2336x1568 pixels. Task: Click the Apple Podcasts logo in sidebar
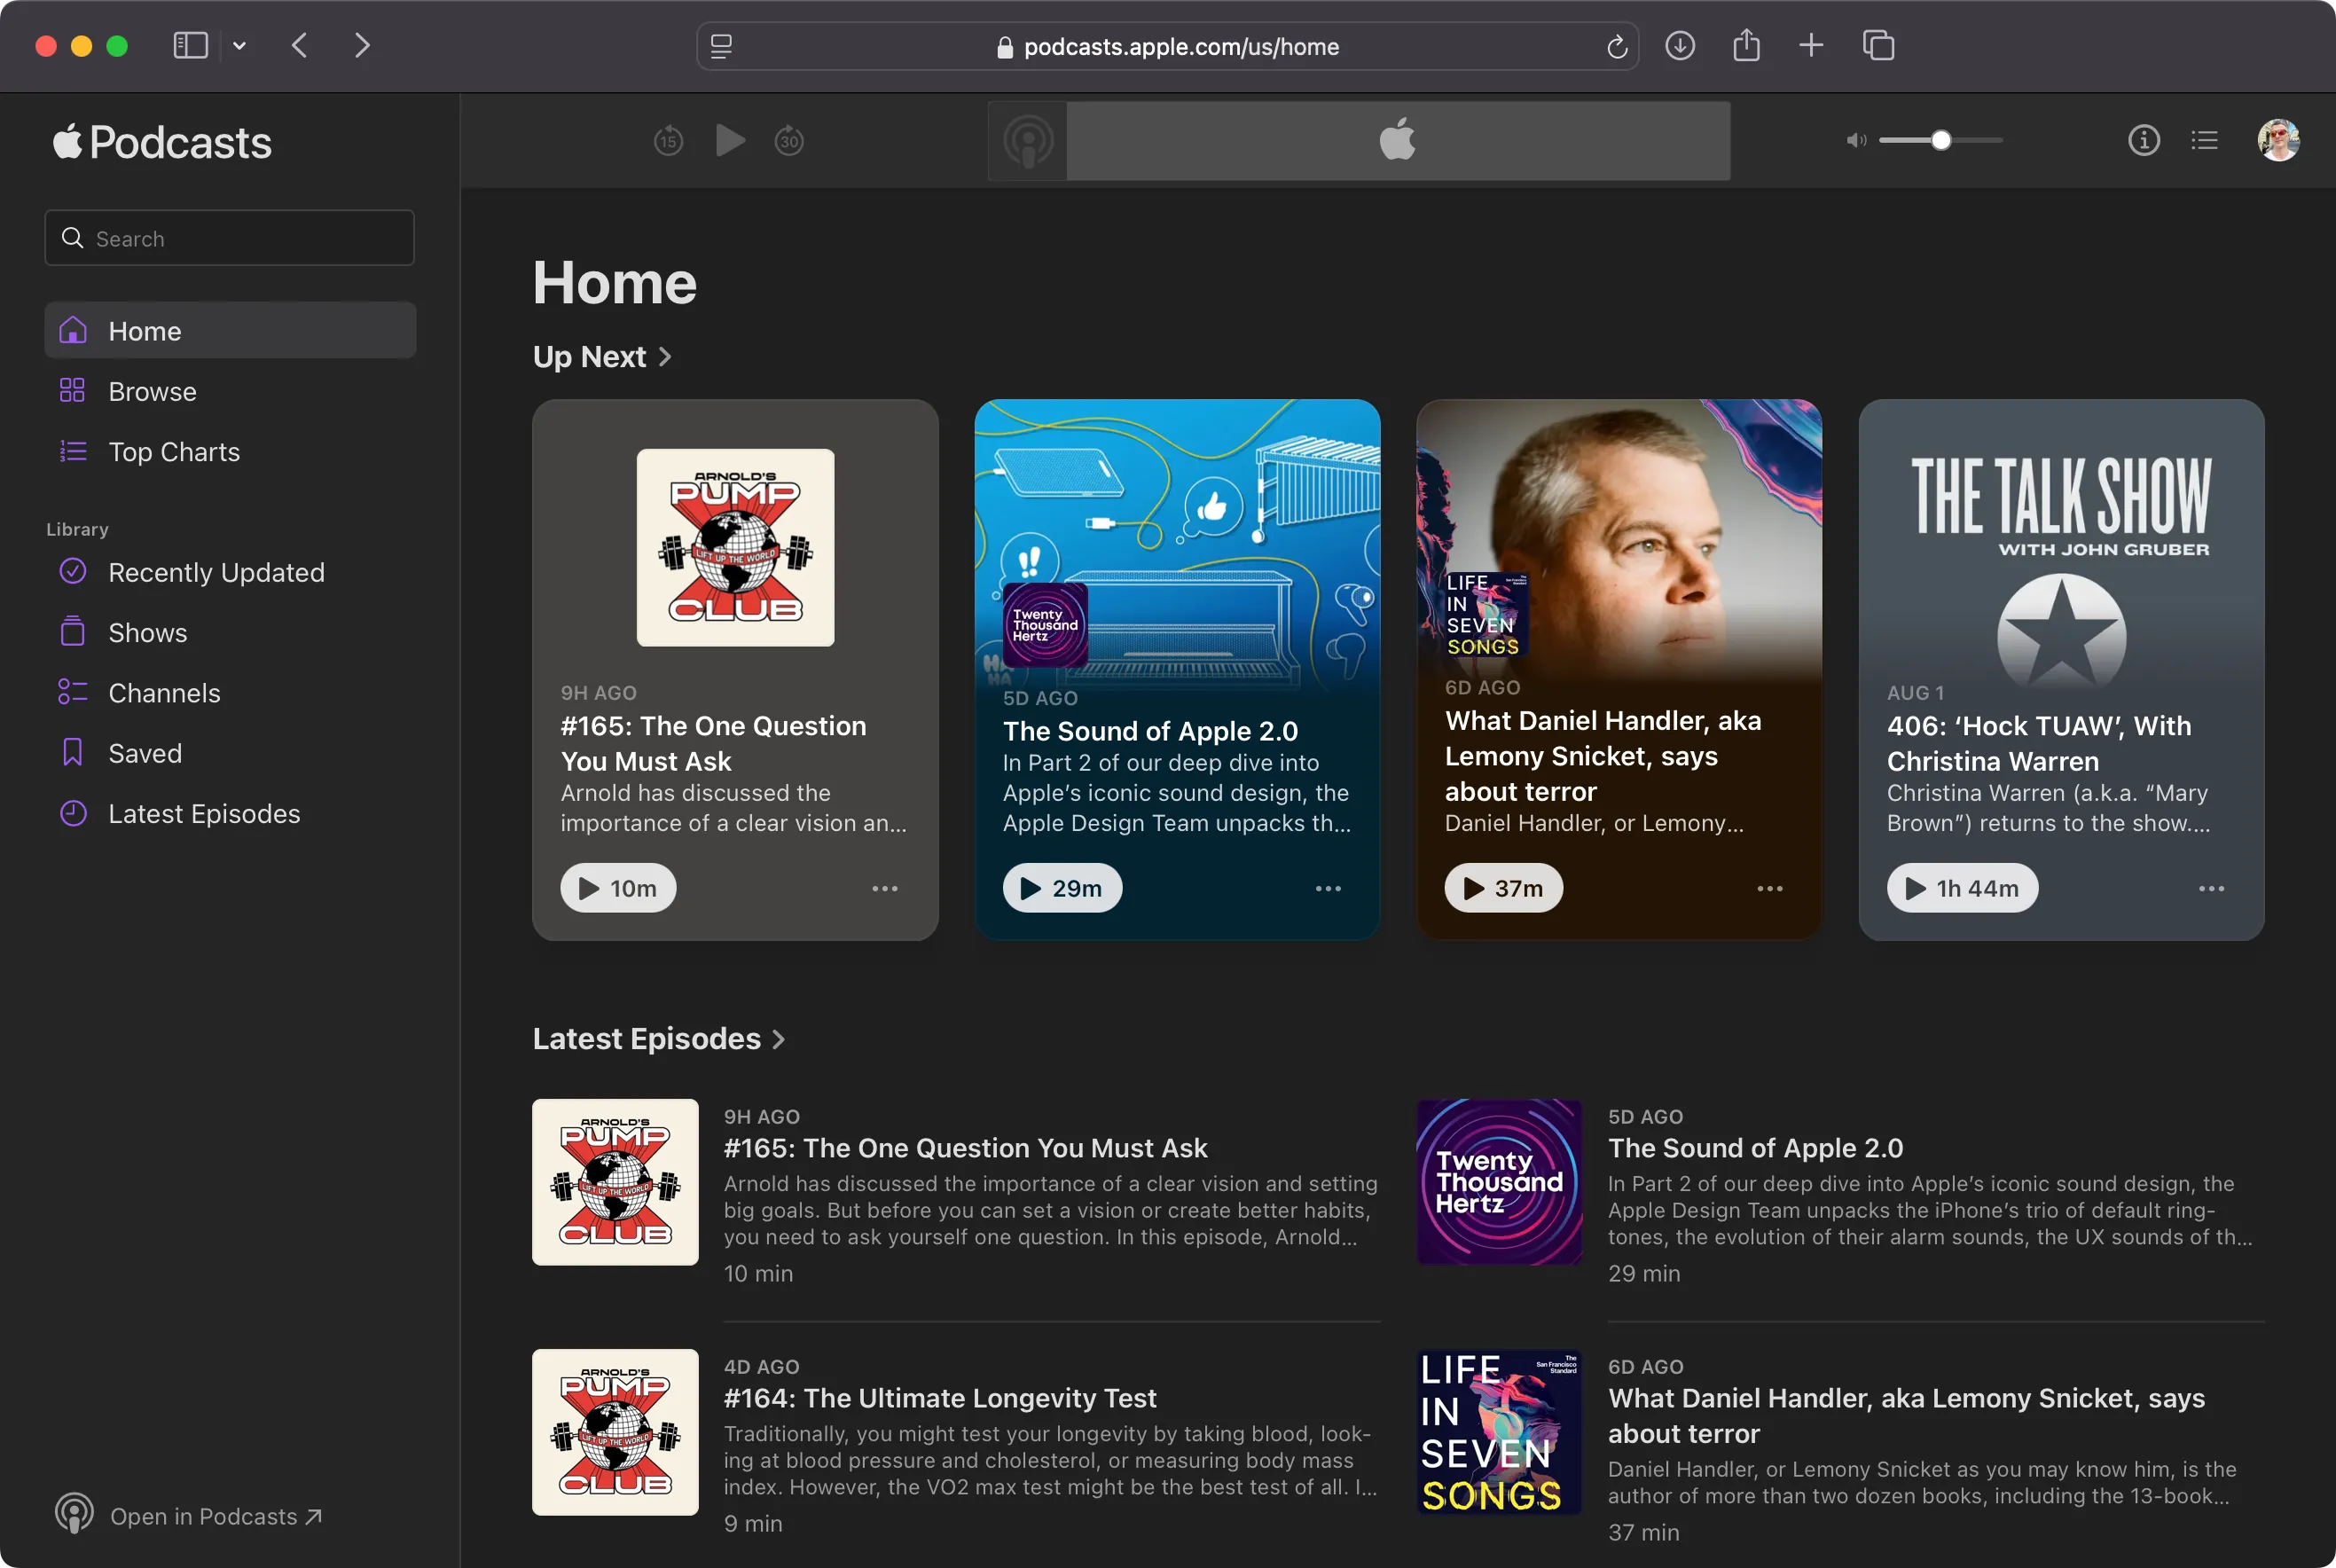click(x=162, y=142)
